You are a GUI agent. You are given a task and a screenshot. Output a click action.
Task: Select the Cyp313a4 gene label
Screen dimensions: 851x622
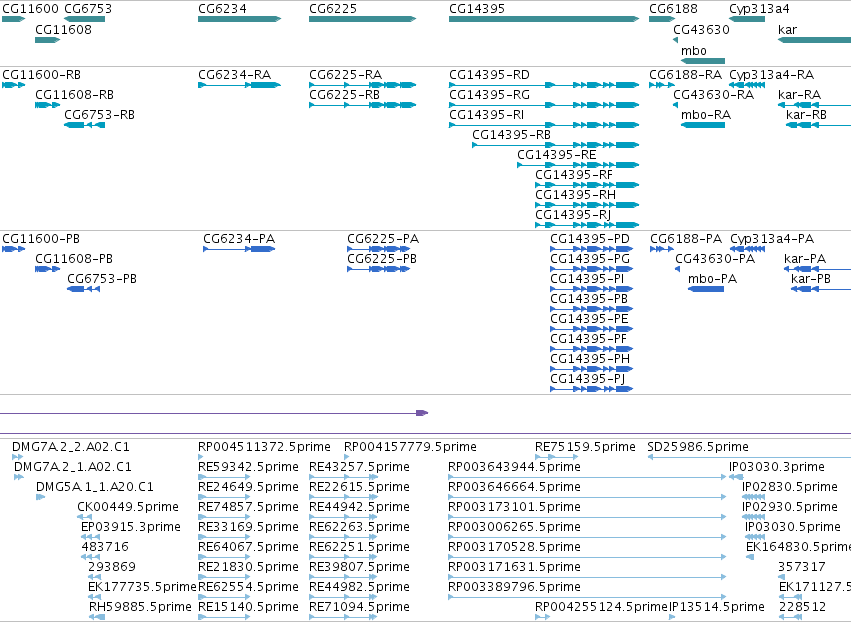[x=759, y=9]
